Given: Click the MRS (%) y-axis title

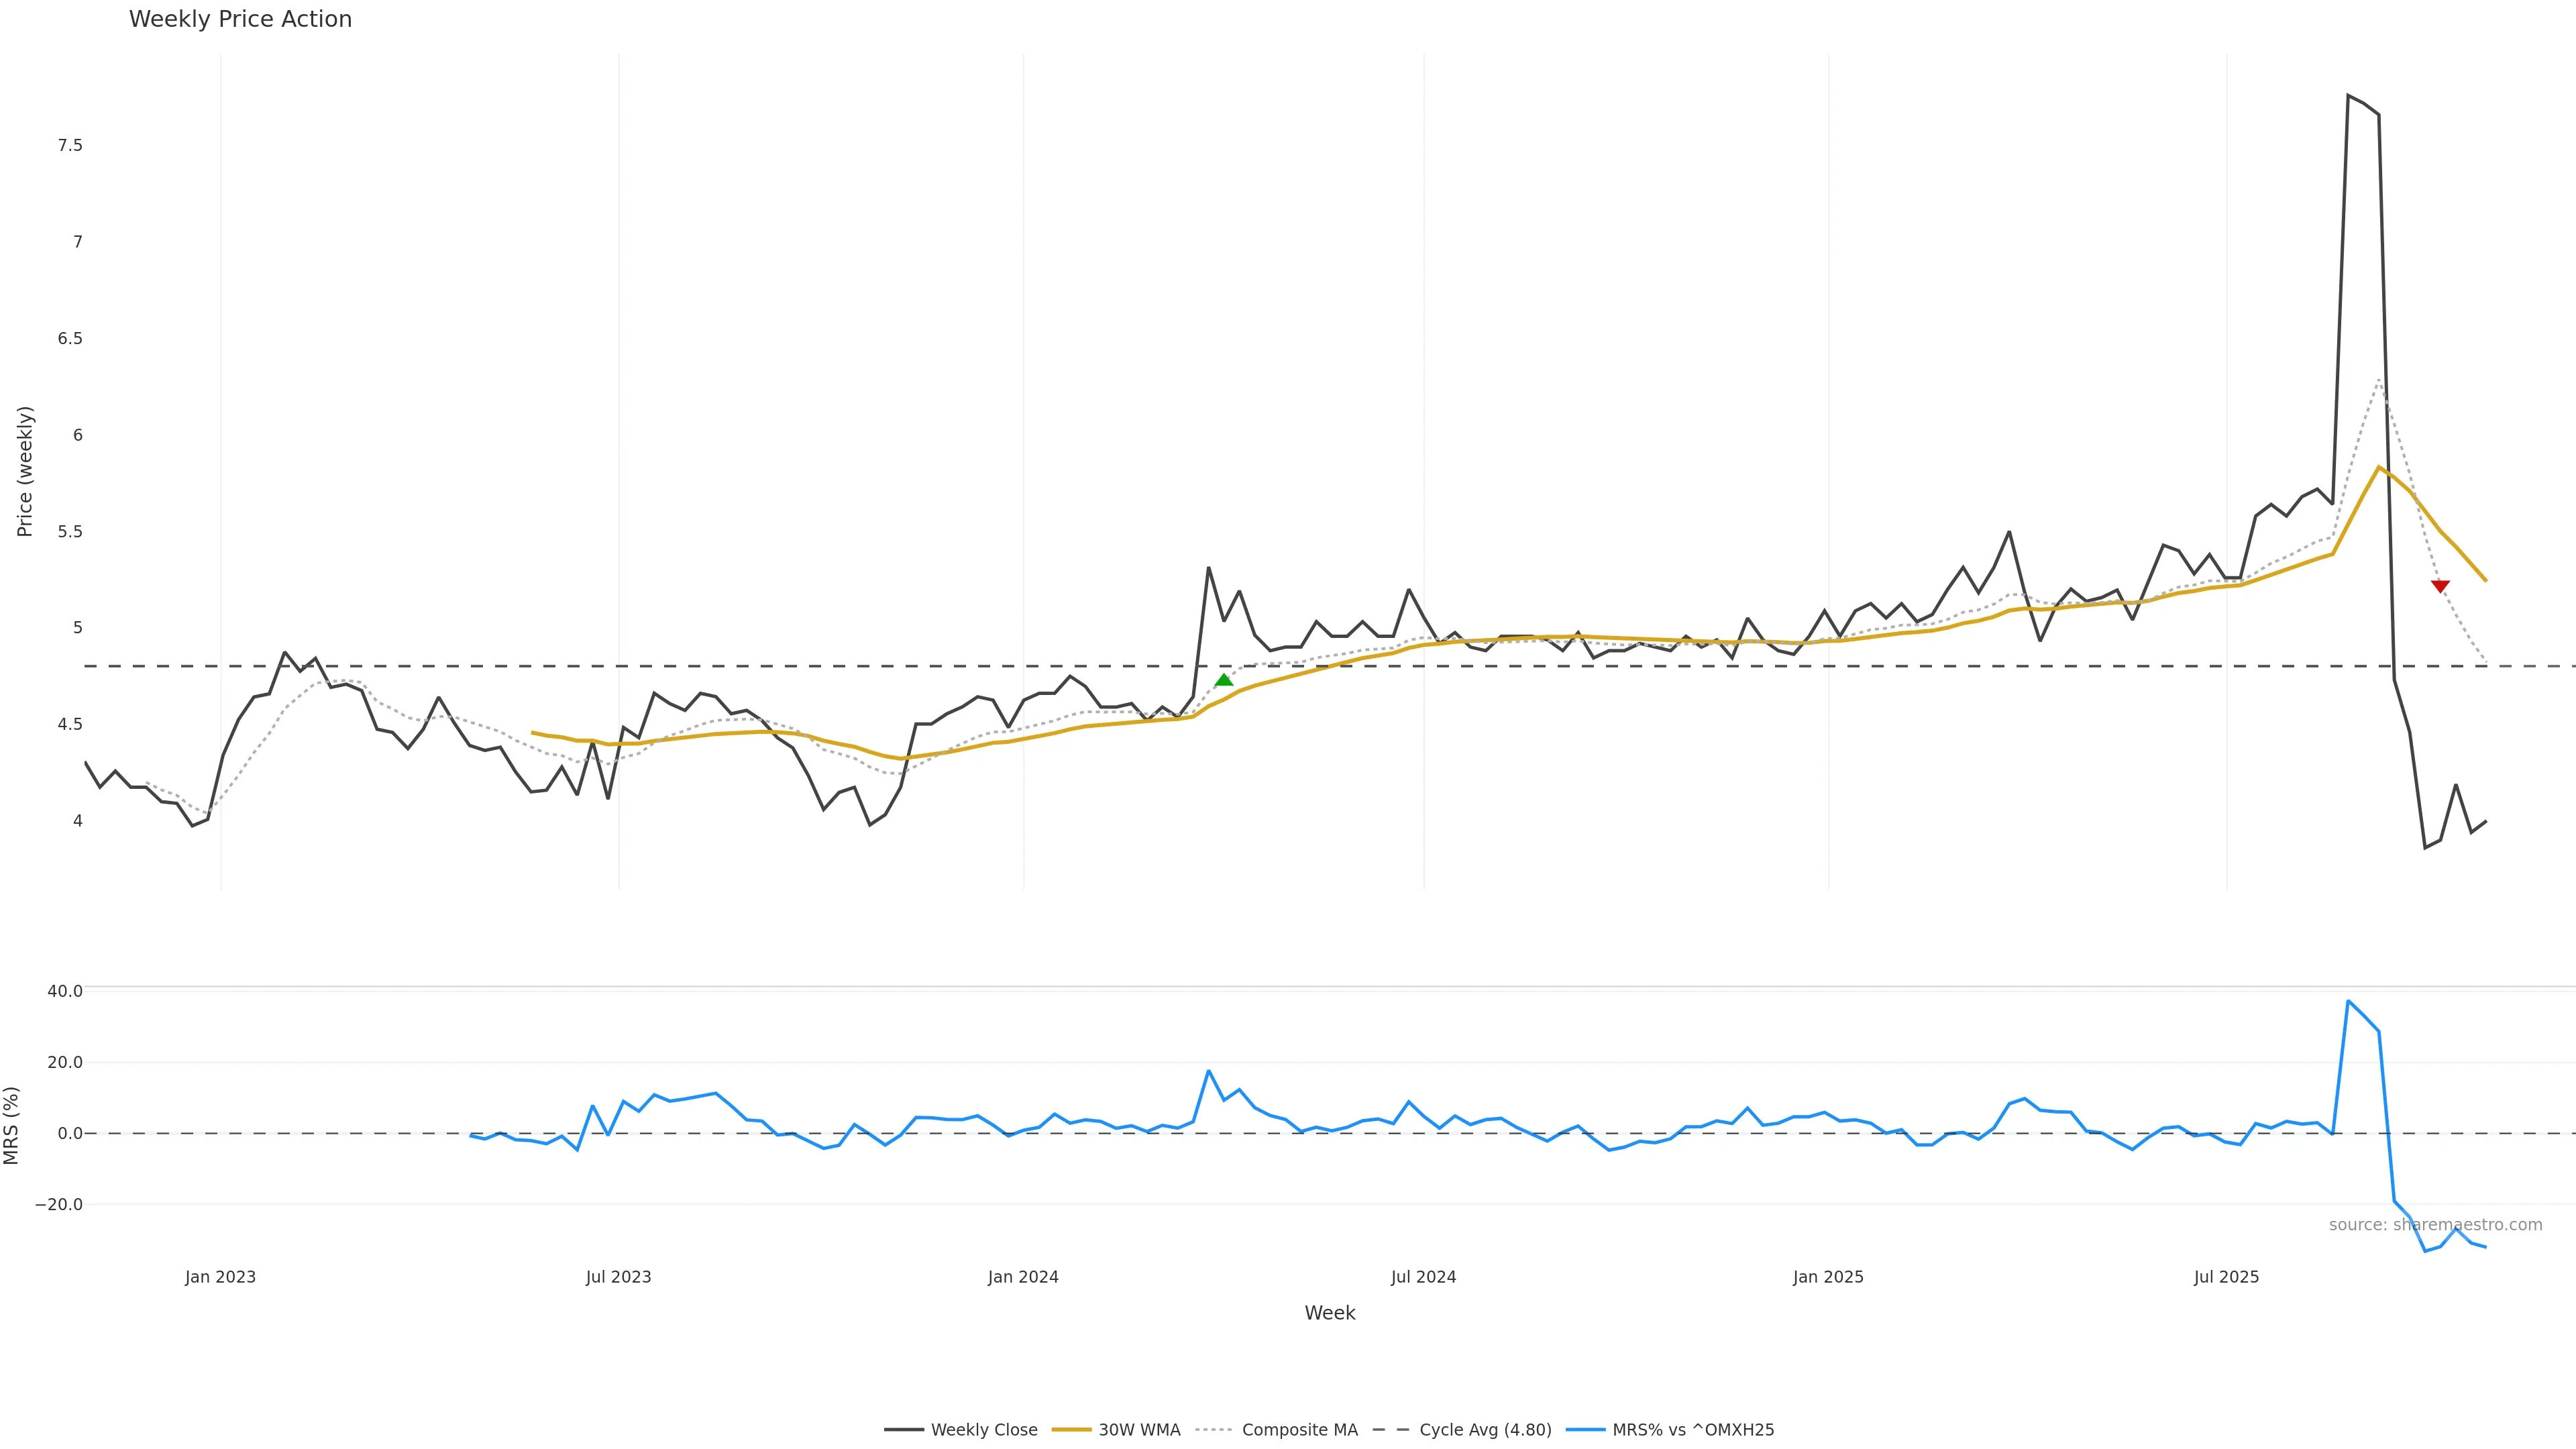Looking at the screenshot, I should tap(12, 1125).
